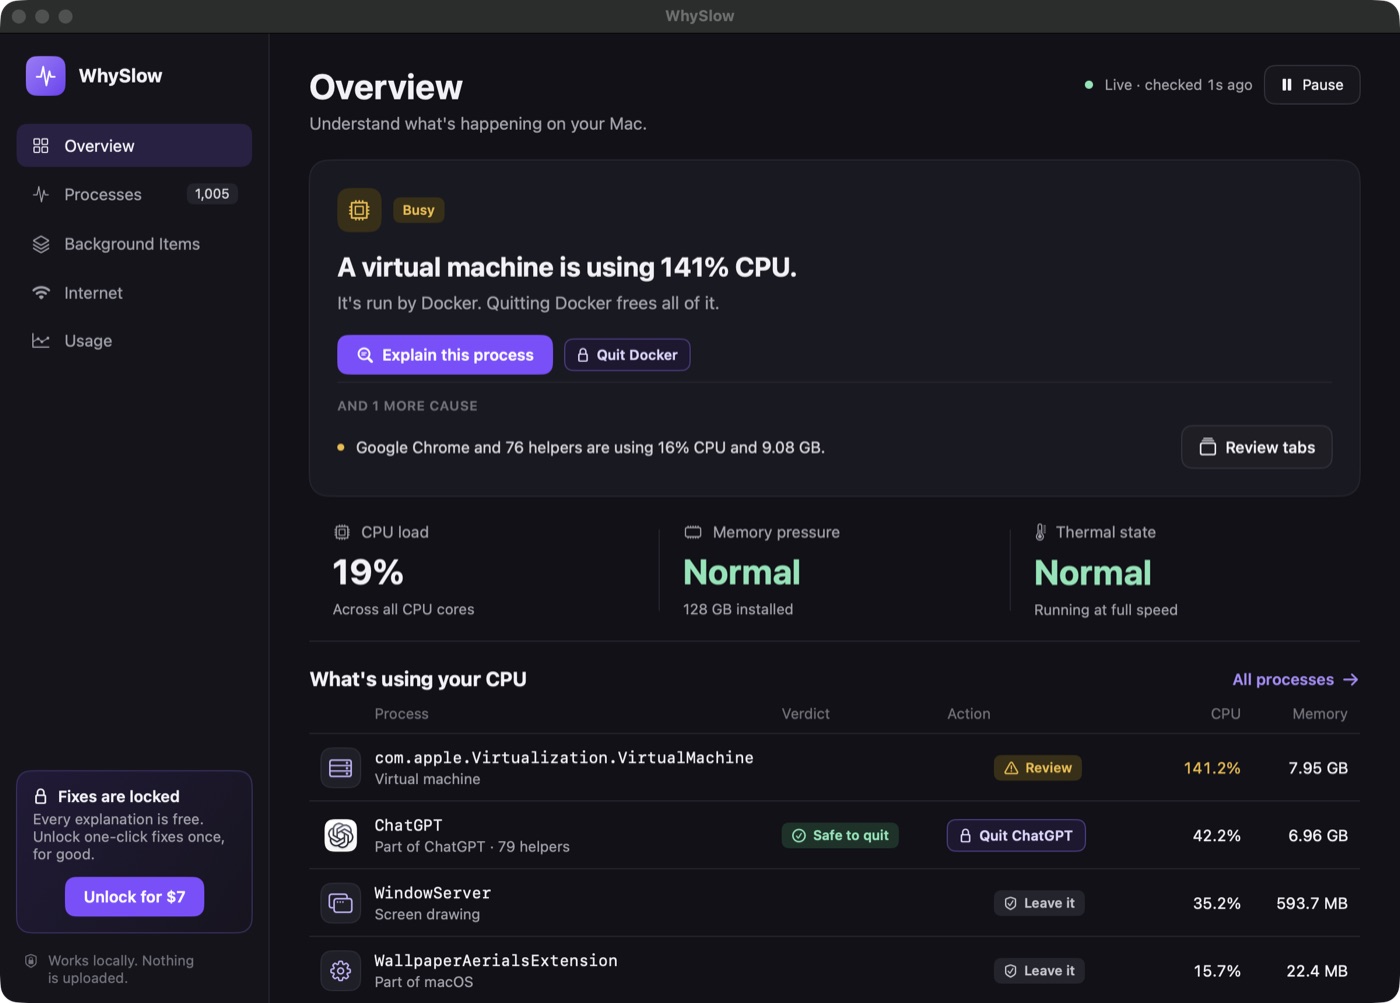Click Unlock for $7 button

pos(134,897)
